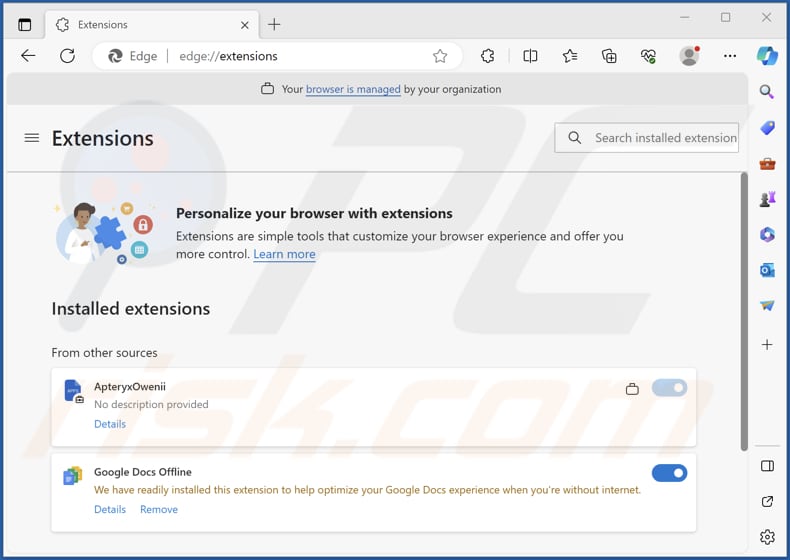Click the 'From other sources' label
Image resolution: width=790 pixels, height=560 pixels.
click(x=104, y=353)
